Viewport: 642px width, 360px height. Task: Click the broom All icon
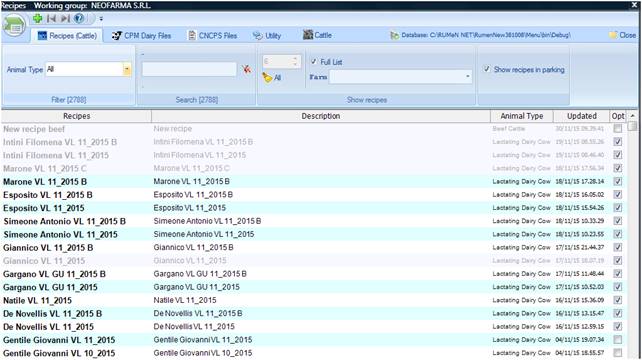[267, 77]
